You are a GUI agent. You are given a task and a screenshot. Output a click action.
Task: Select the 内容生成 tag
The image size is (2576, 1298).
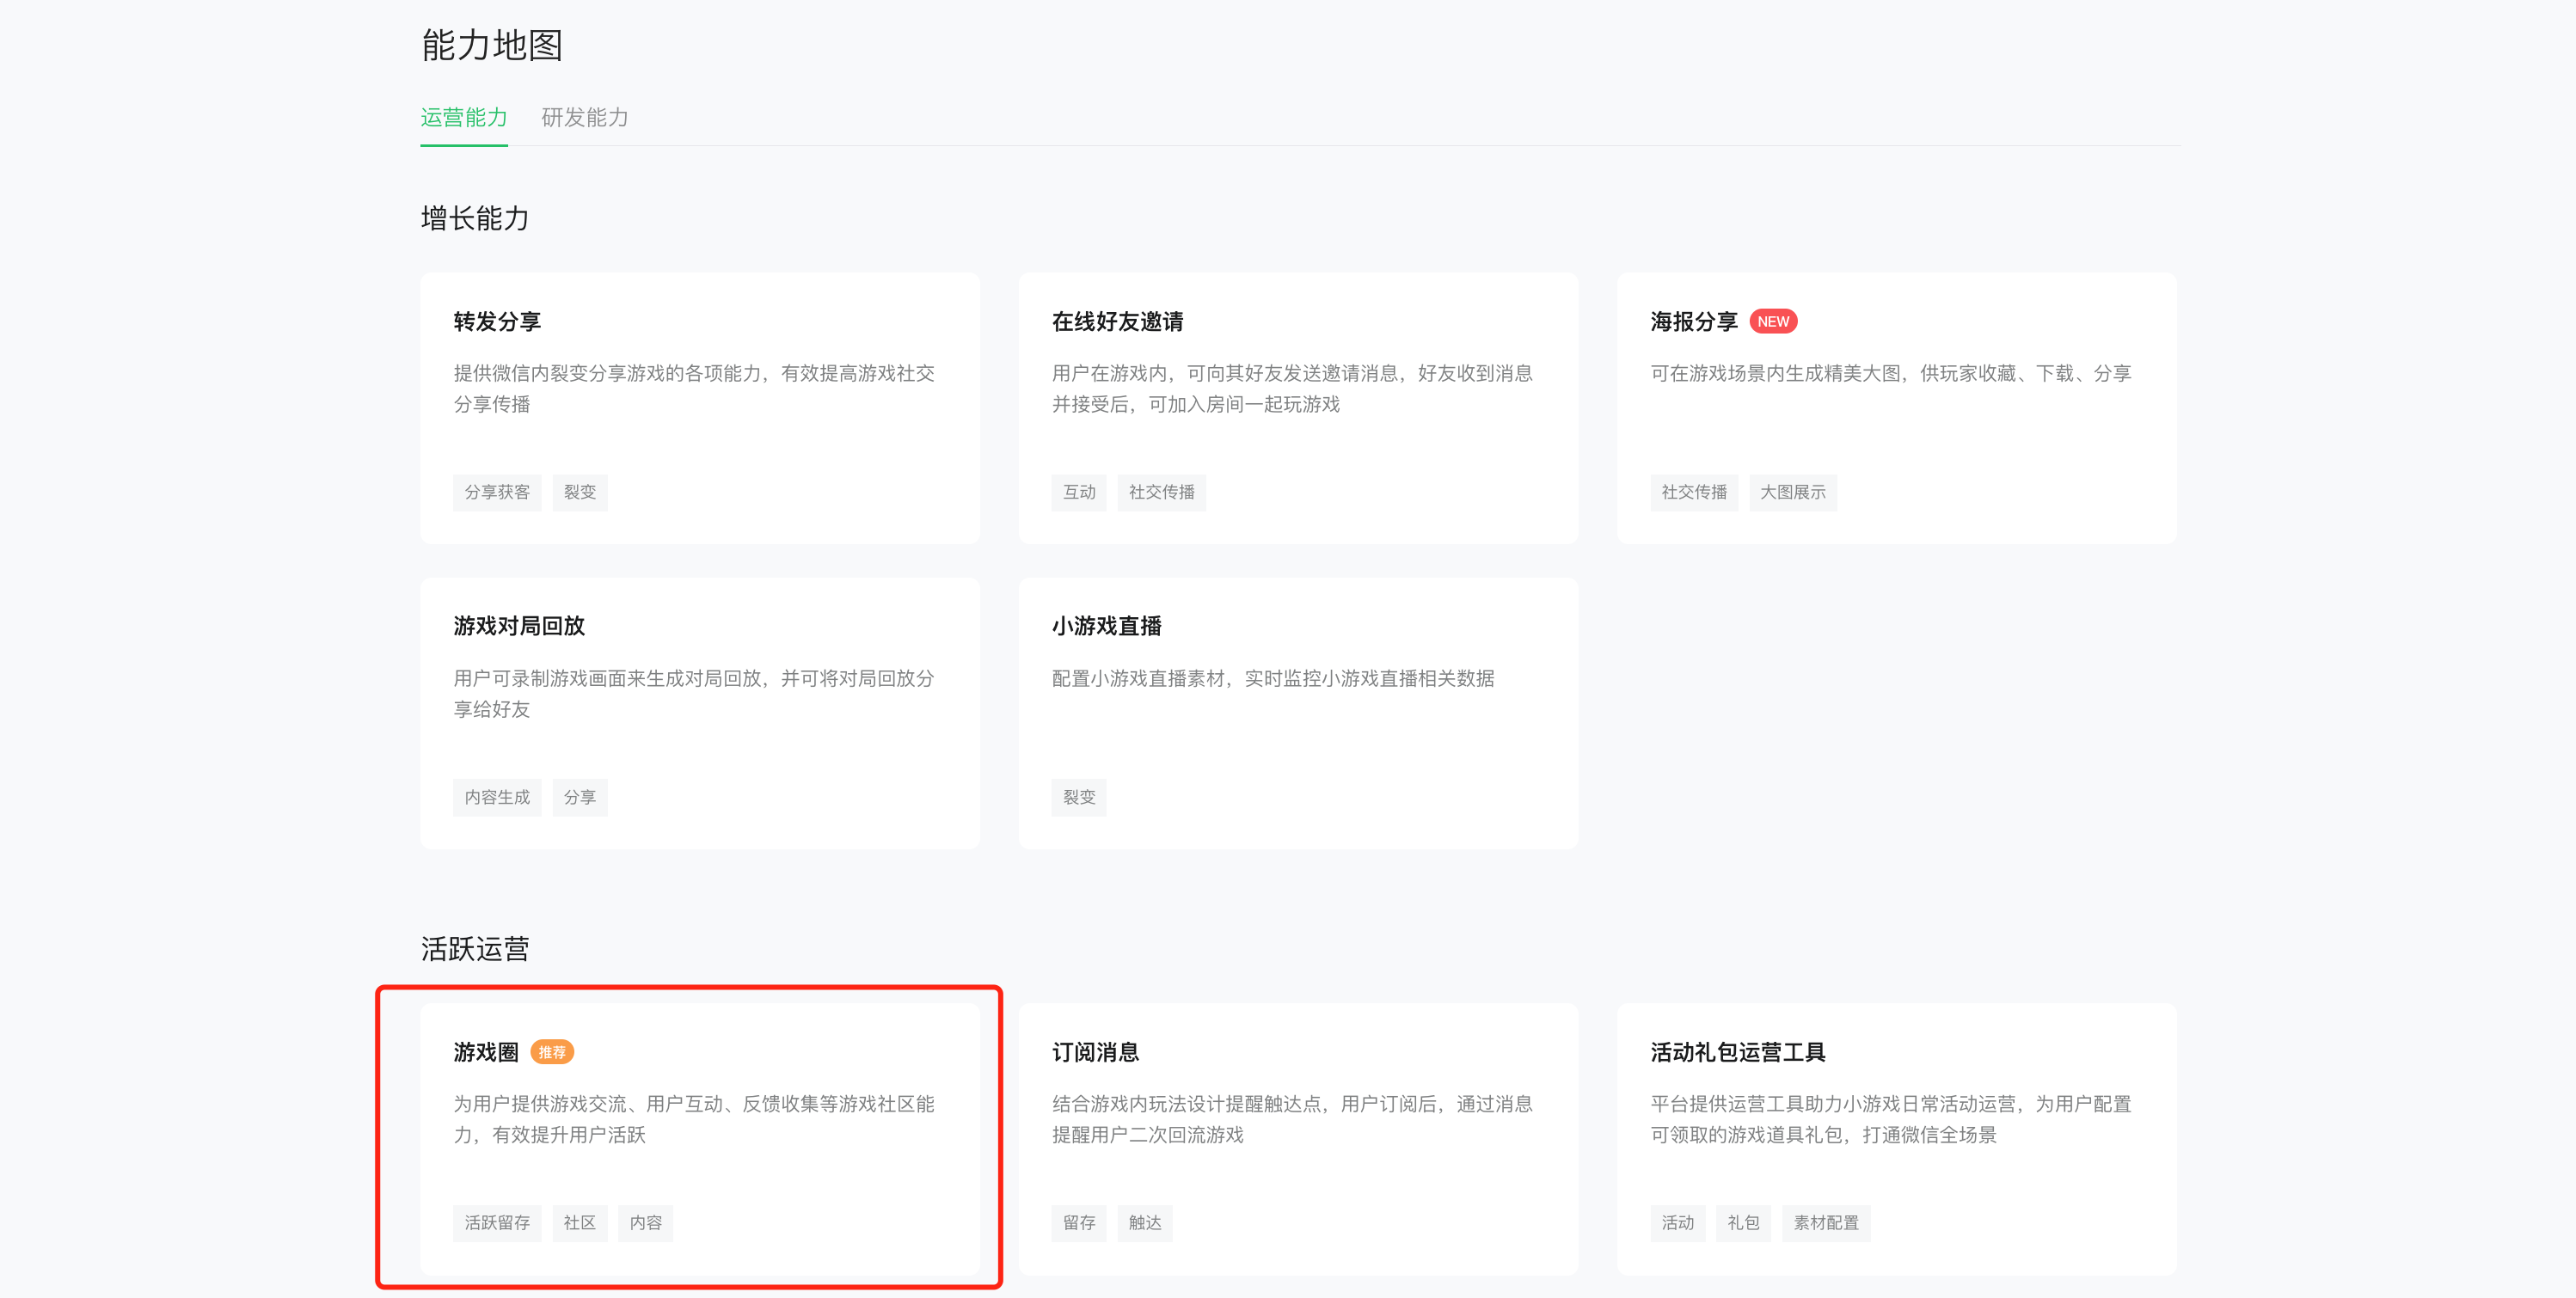497,797
